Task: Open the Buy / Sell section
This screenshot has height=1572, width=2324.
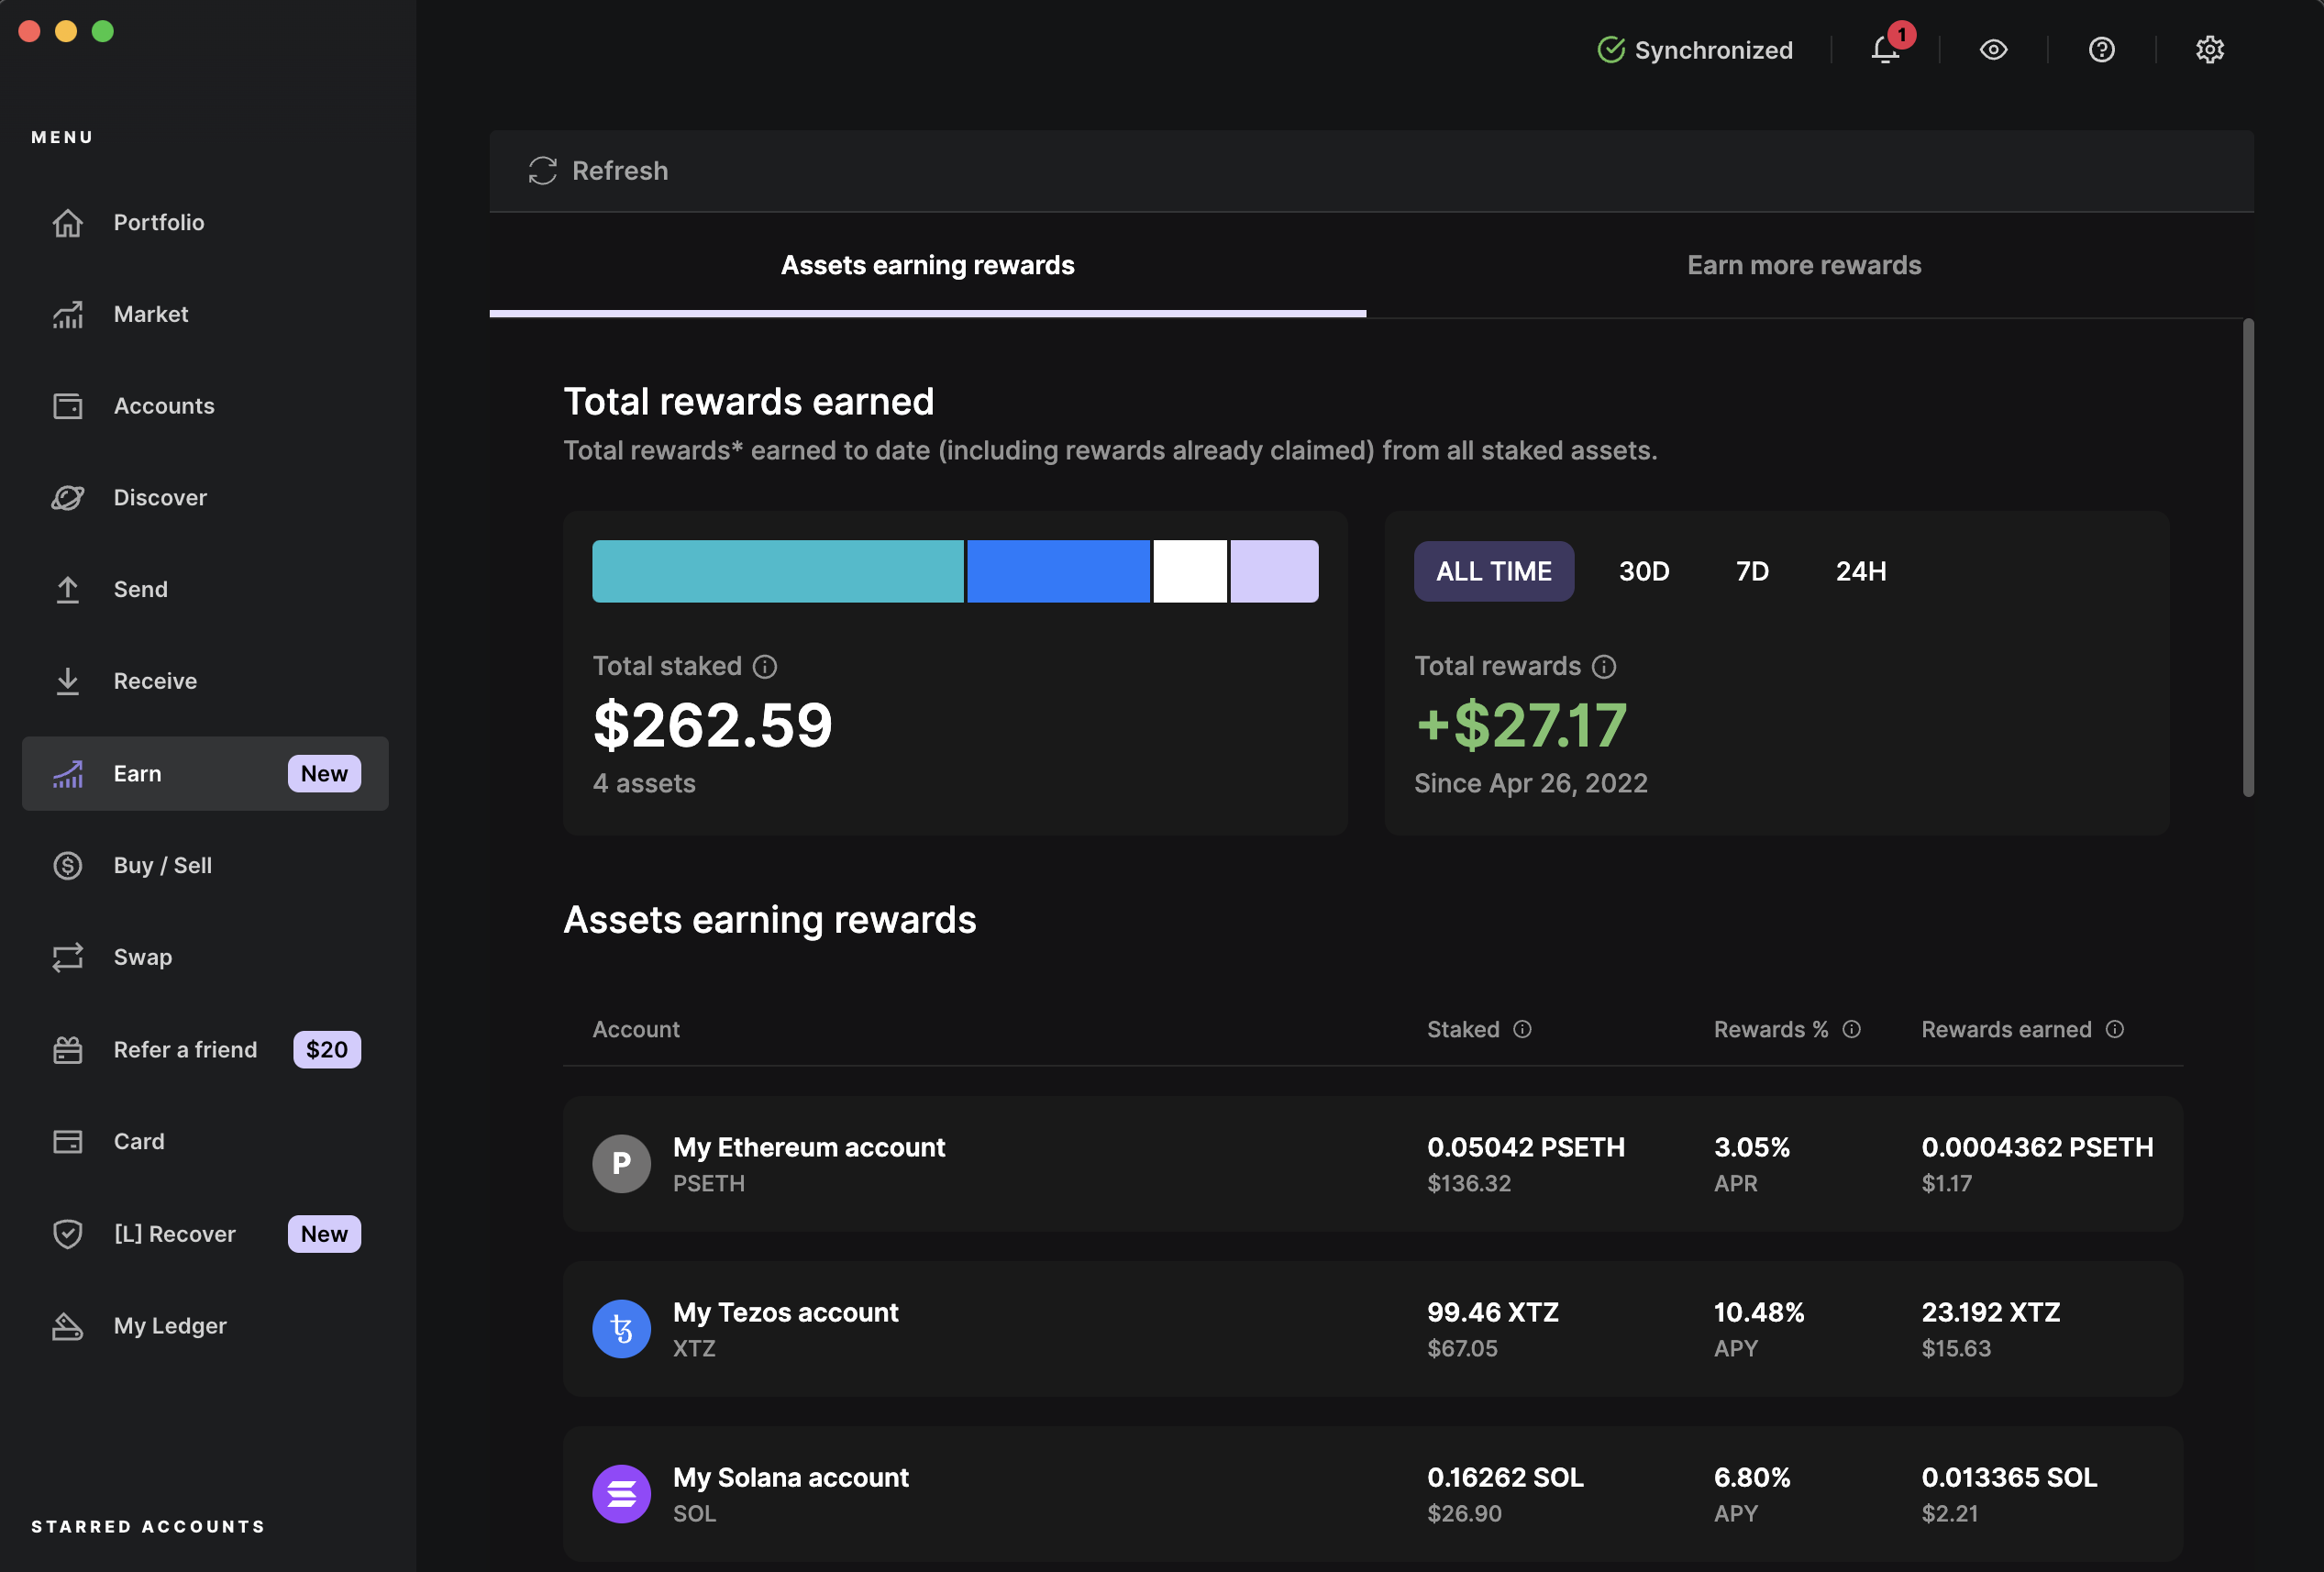Action: (x=162, y=865)
